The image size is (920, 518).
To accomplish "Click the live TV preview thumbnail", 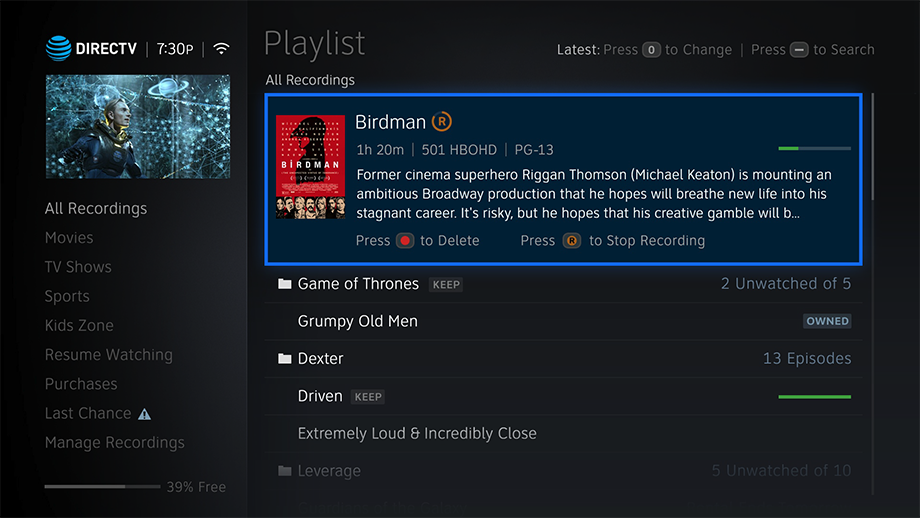I will 137,126.
